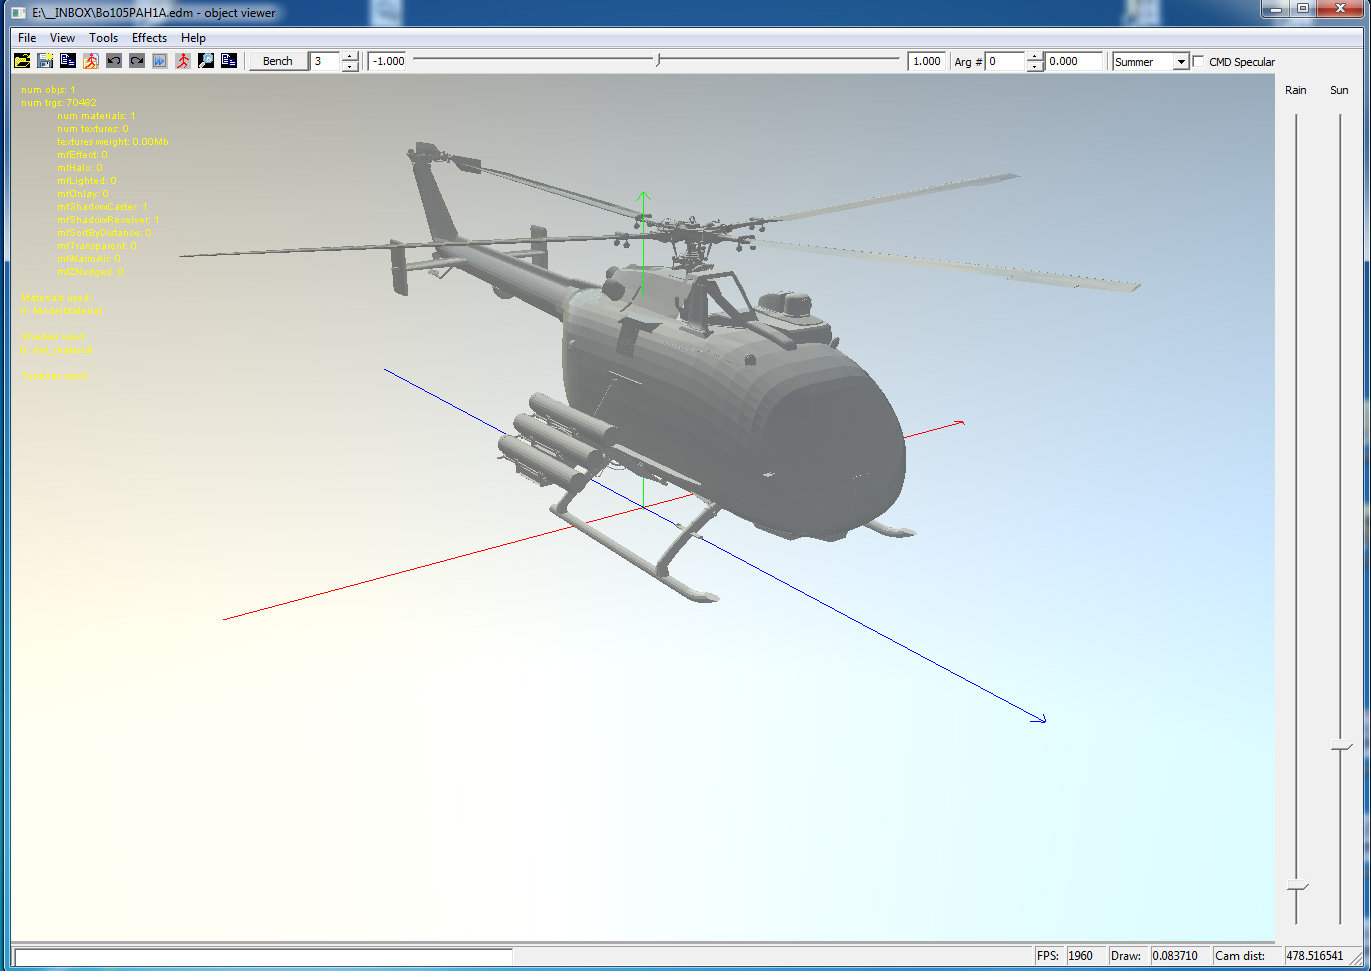The image size is (1371, 971).
Task: Click the yellow open-folder icon
Action: pyautogui.click(x=22, y=61)
